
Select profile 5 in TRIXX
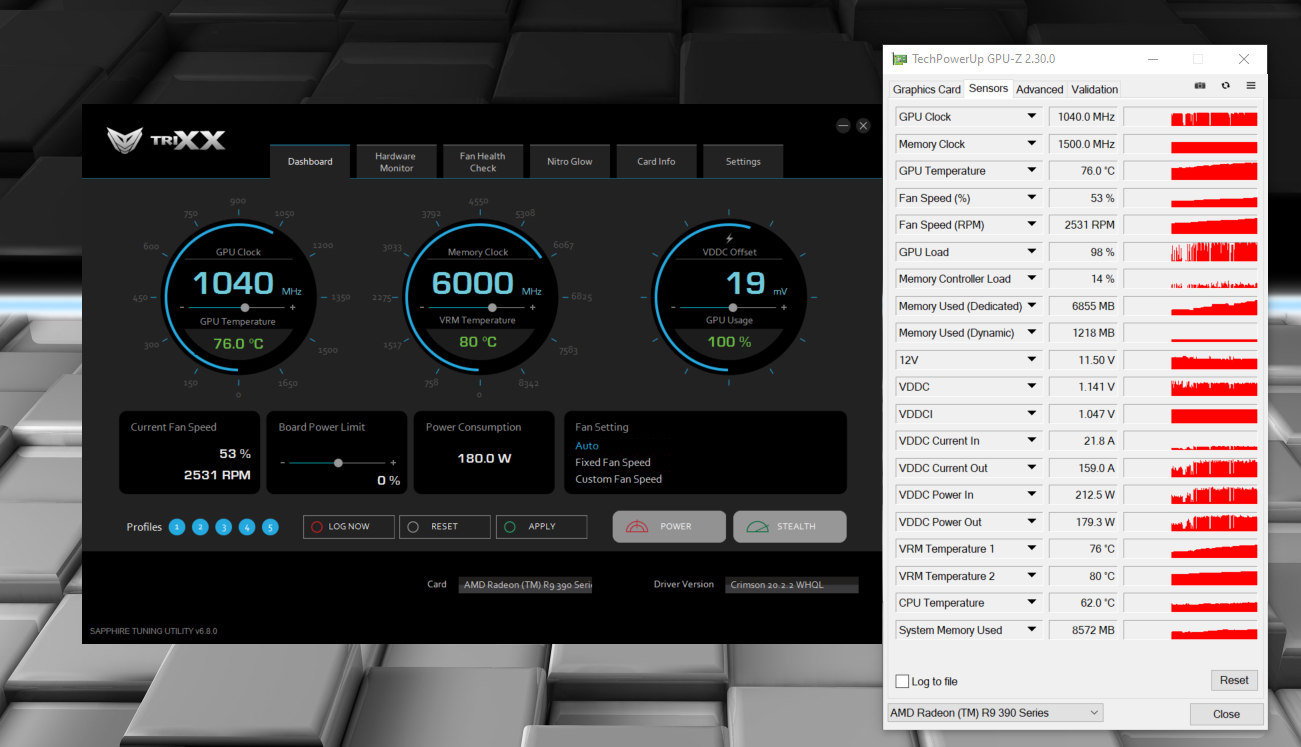click(x=270, y=527)
